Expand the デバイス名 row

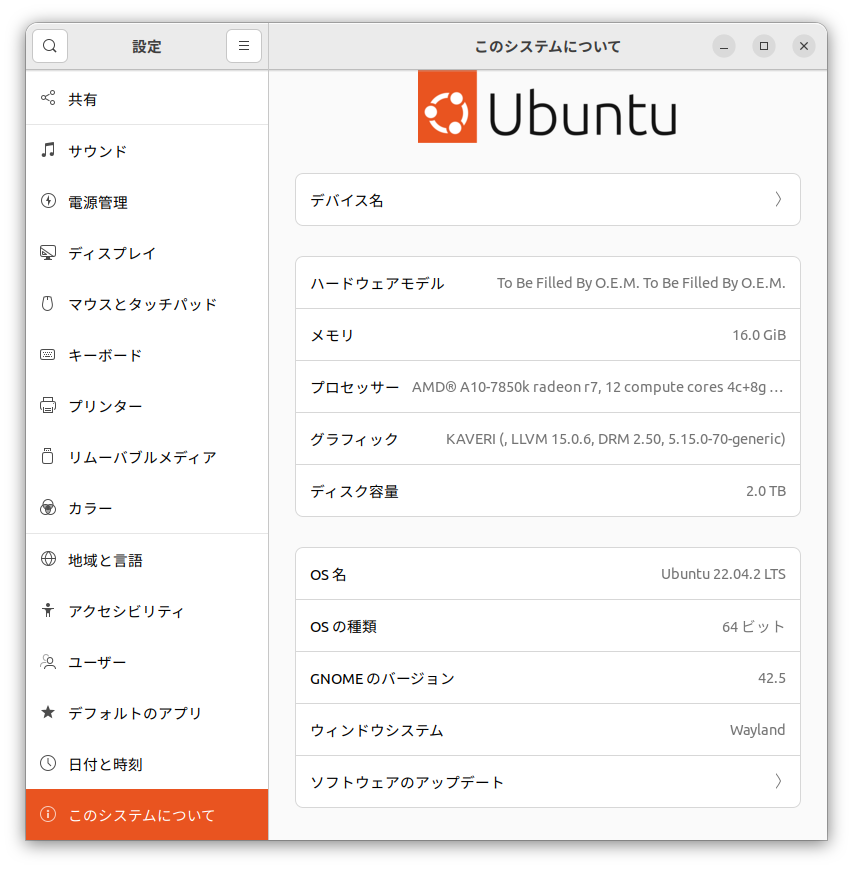(547, 199)
